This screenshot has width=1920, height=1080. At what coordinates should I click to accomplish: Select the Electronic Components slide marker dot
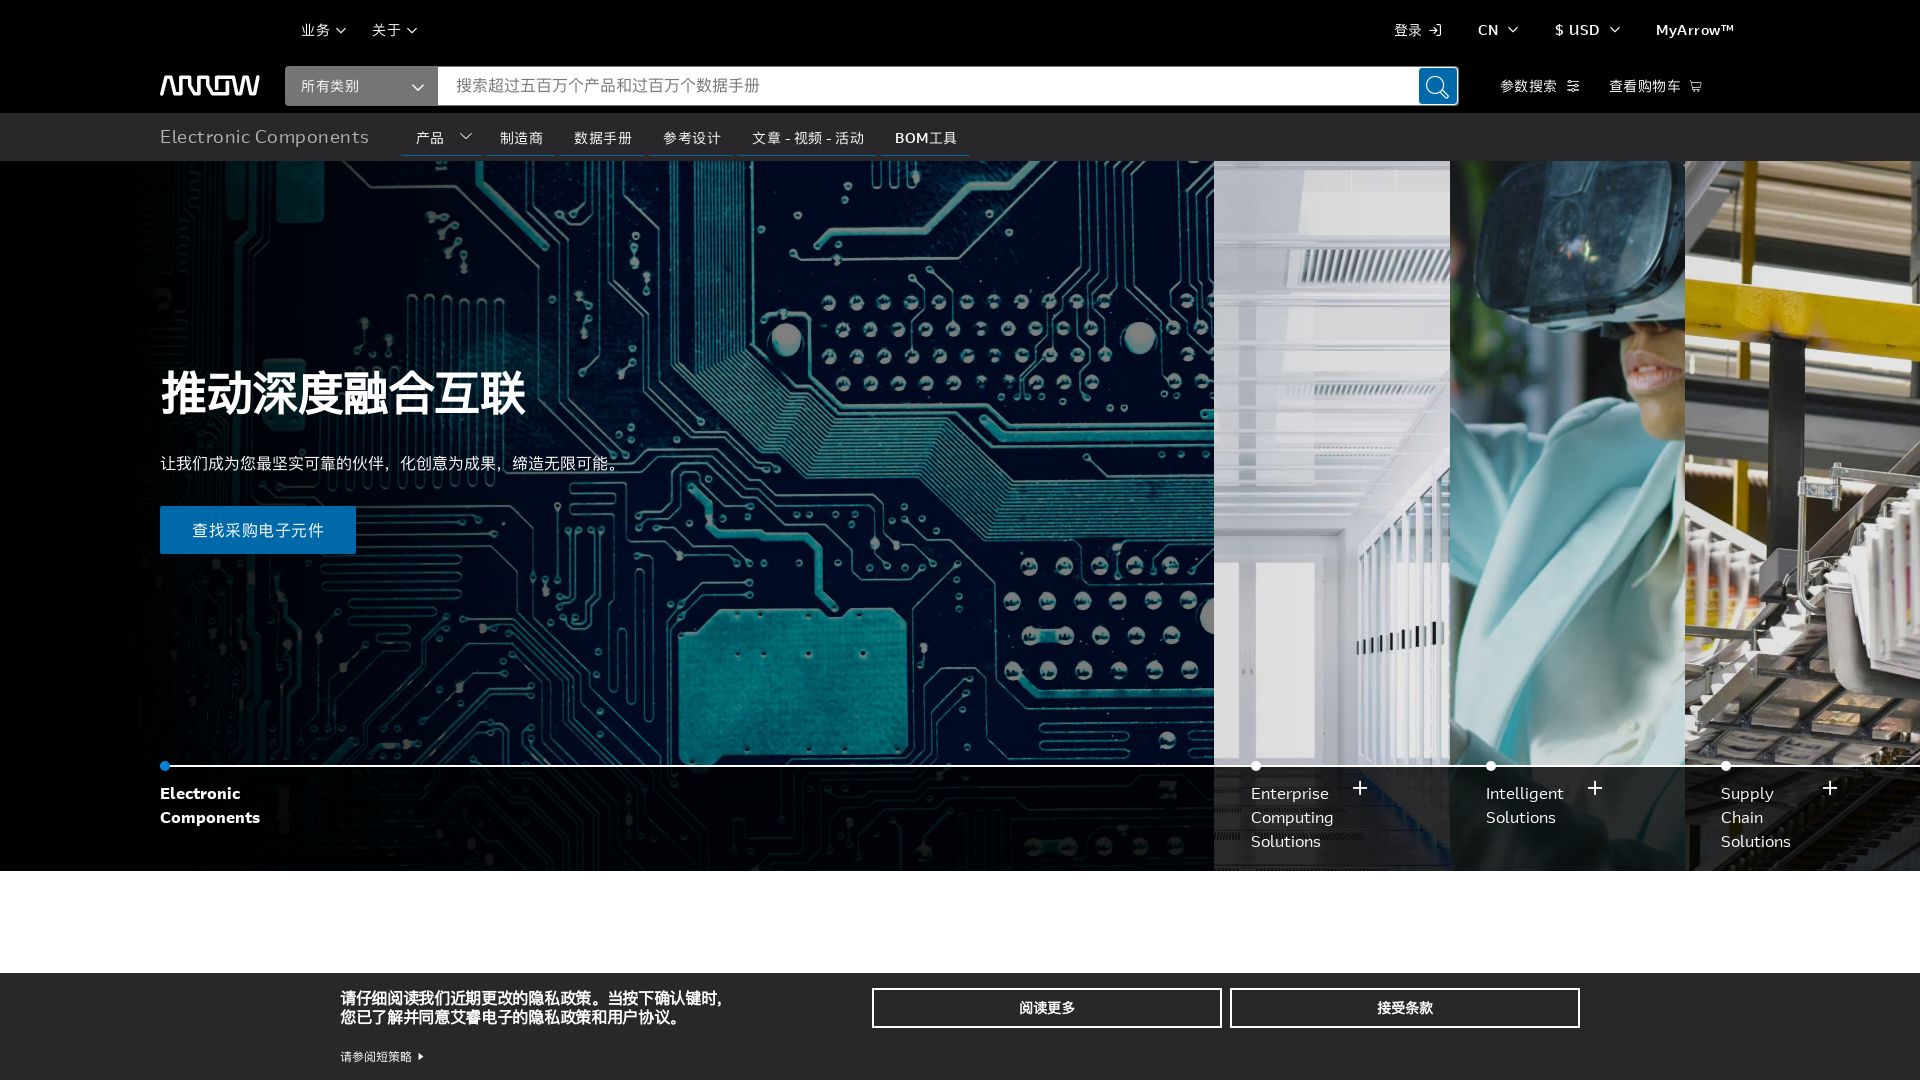(x=165, y=766)
